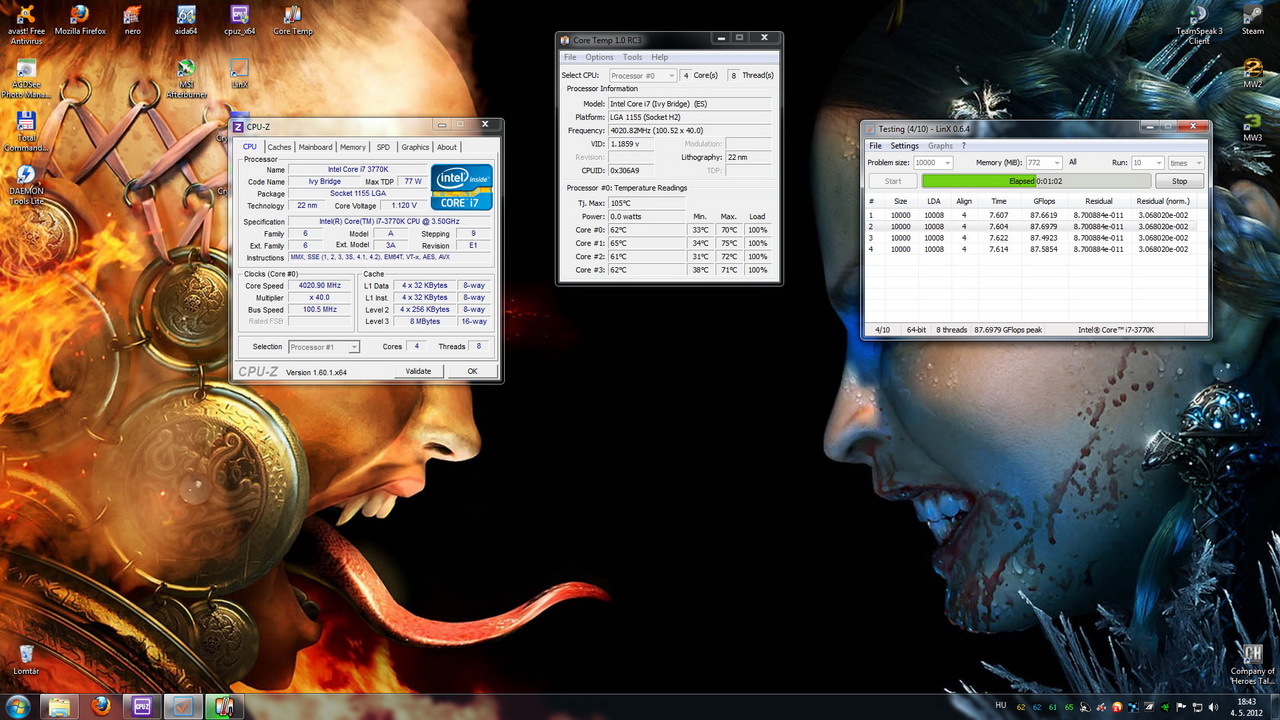The width and height of the screenshot is (1280, 720).
Task: Switch to CPU-Z via taskbar button
Action: (141, 706)
